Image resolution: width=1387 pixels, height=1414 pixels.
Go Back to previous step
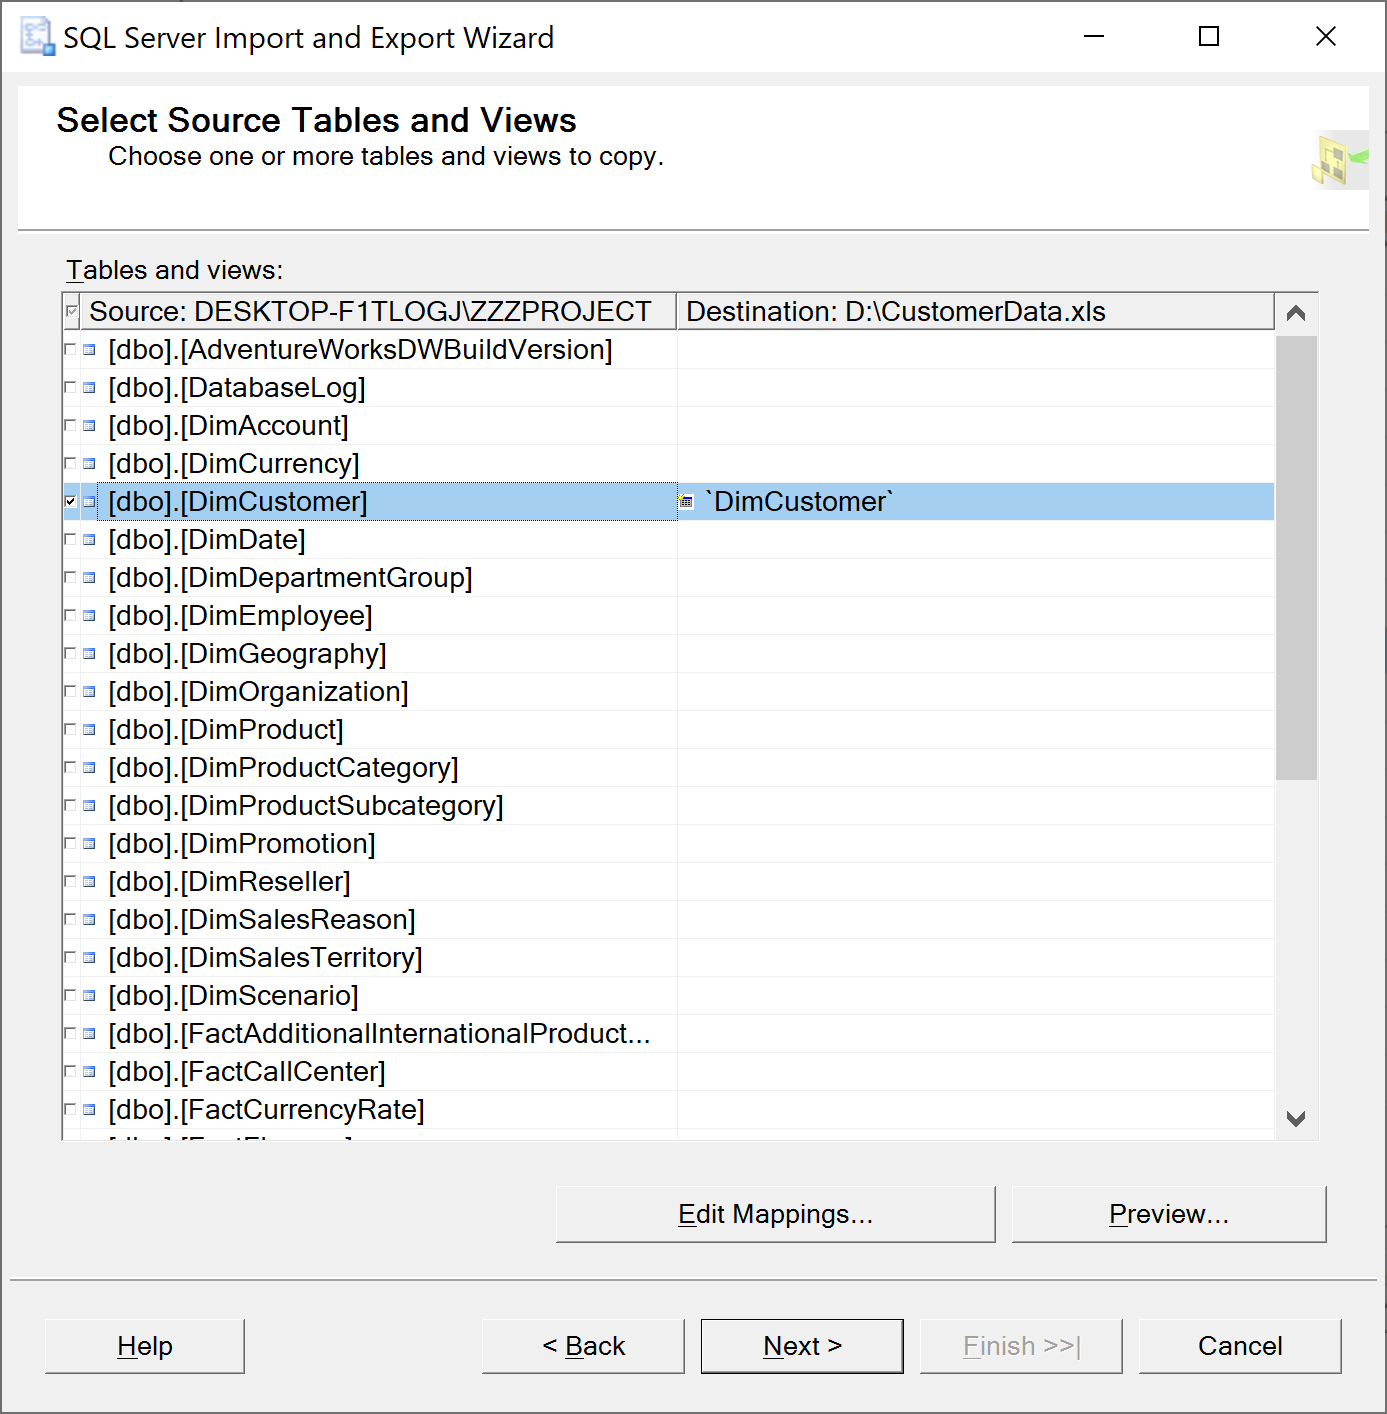[x=583, y=1346]
